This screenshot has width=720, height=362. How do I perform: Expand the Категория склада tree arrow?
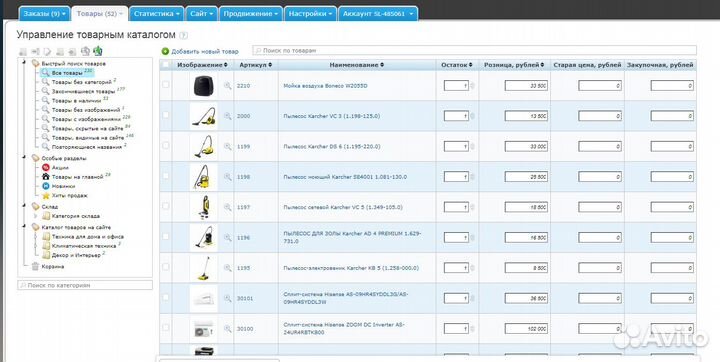(x=36, y=216)
